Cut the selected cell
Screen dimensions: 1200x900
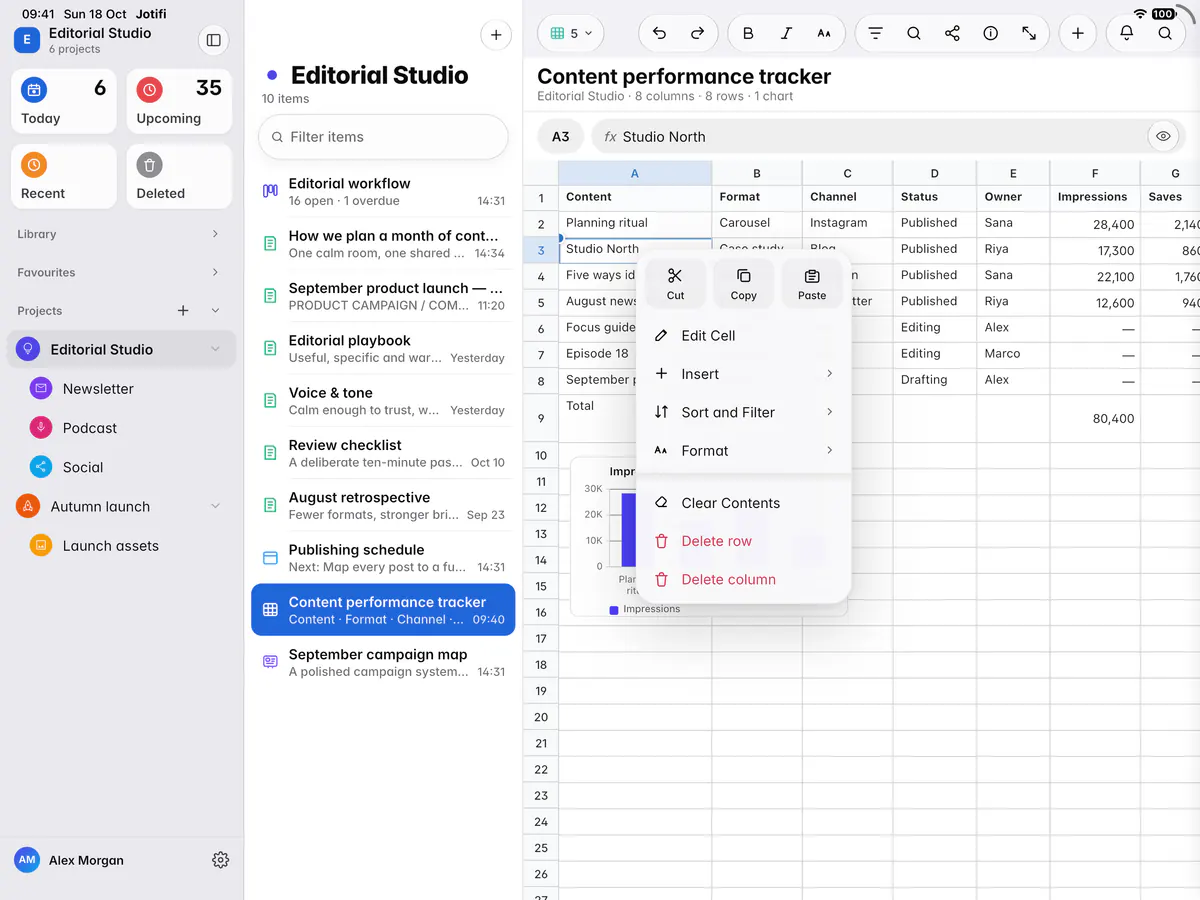coord(675,283)
